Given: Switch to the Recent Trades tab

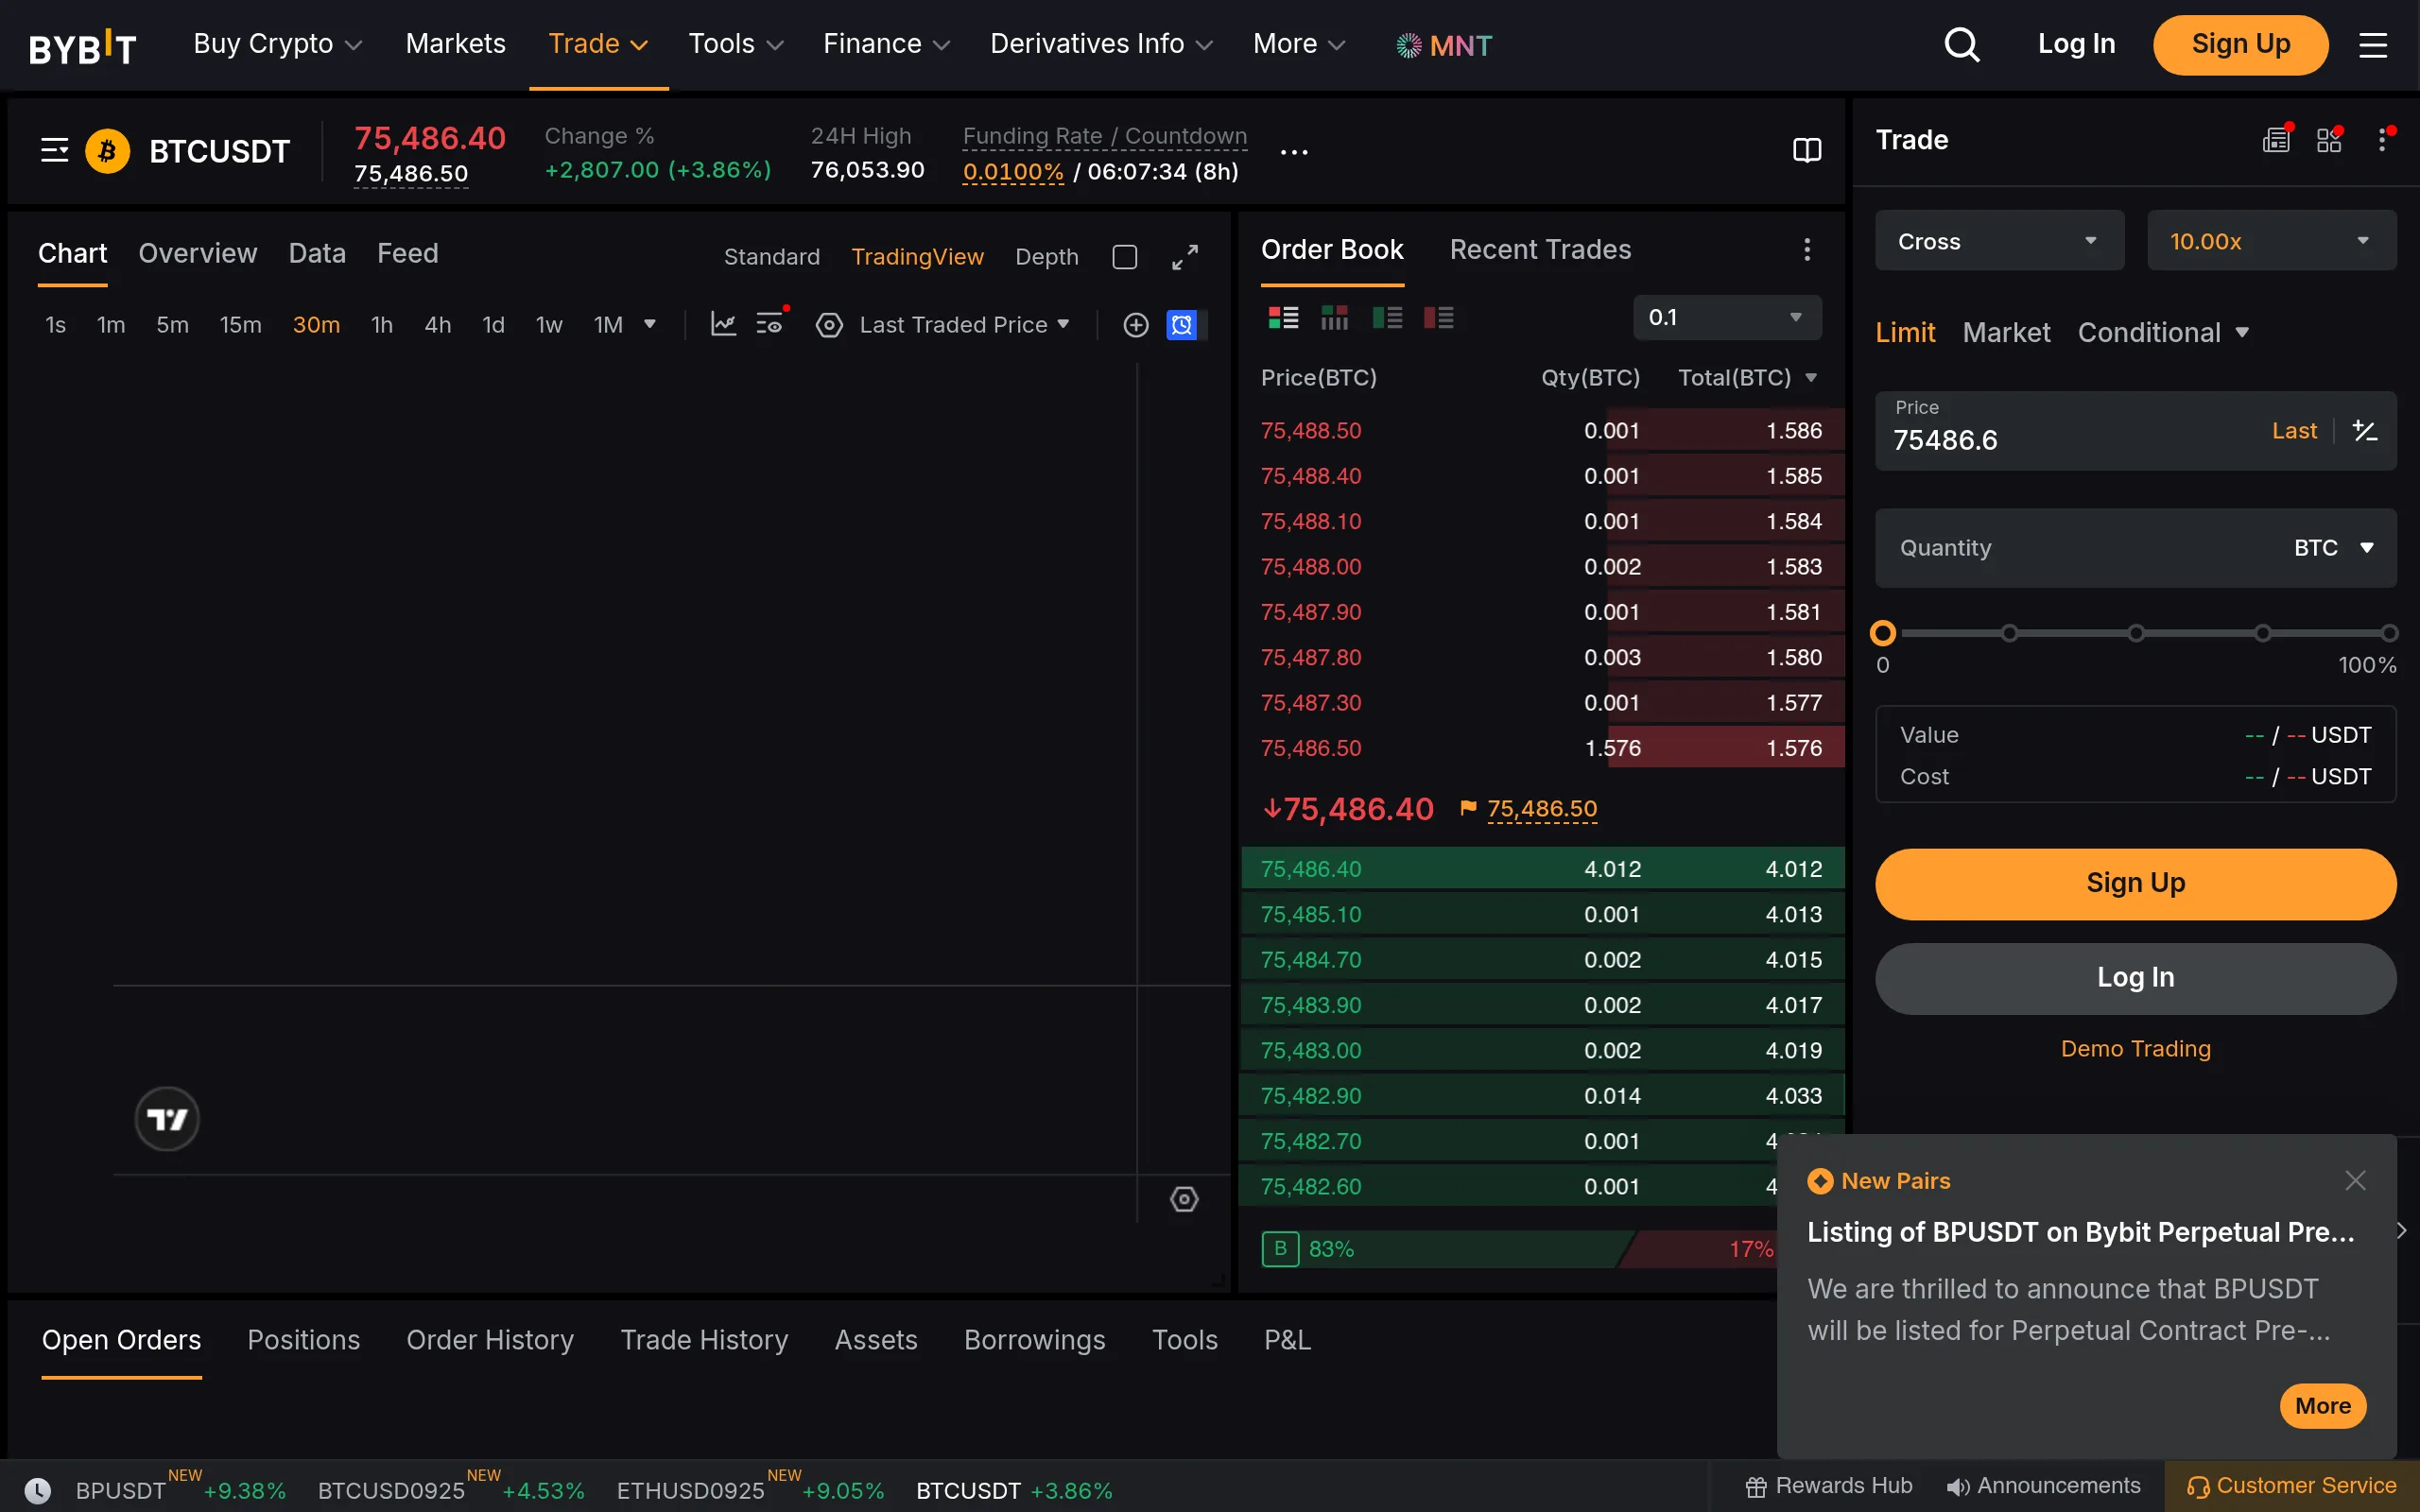Looking at the screenshot, I should (1539, 249).
